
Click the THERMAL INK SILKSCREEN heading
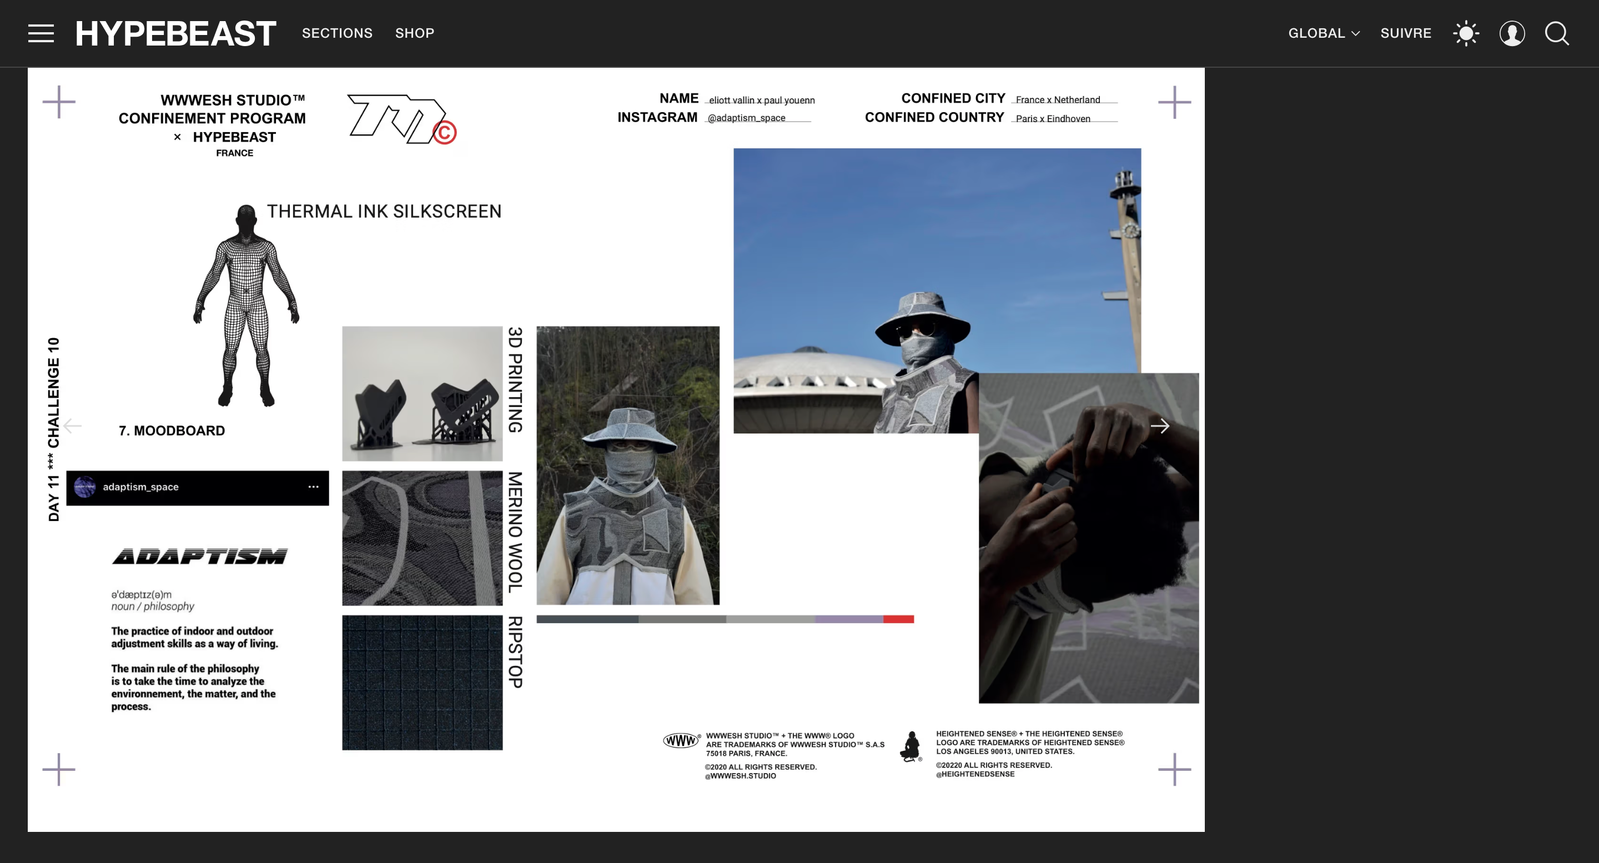[x=384, y=211]
